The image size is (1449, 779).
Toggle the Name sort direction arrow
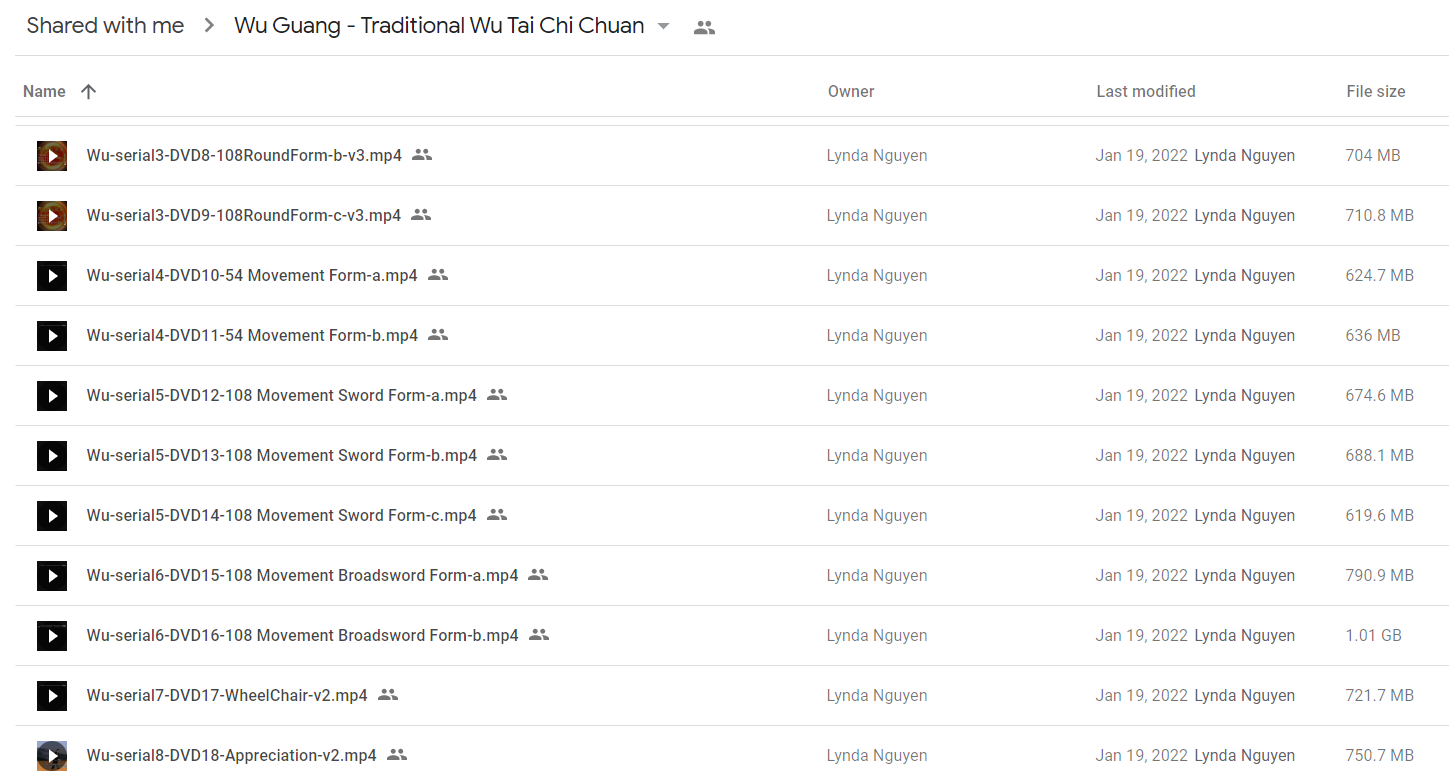pos(88,92)
